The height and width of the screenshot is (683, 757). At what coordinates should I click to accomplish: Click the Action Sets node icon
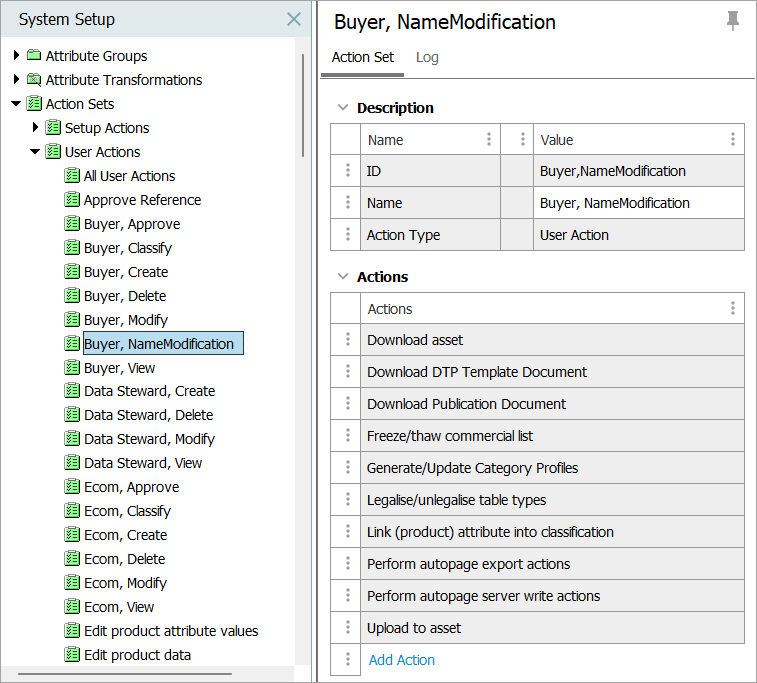34,104
